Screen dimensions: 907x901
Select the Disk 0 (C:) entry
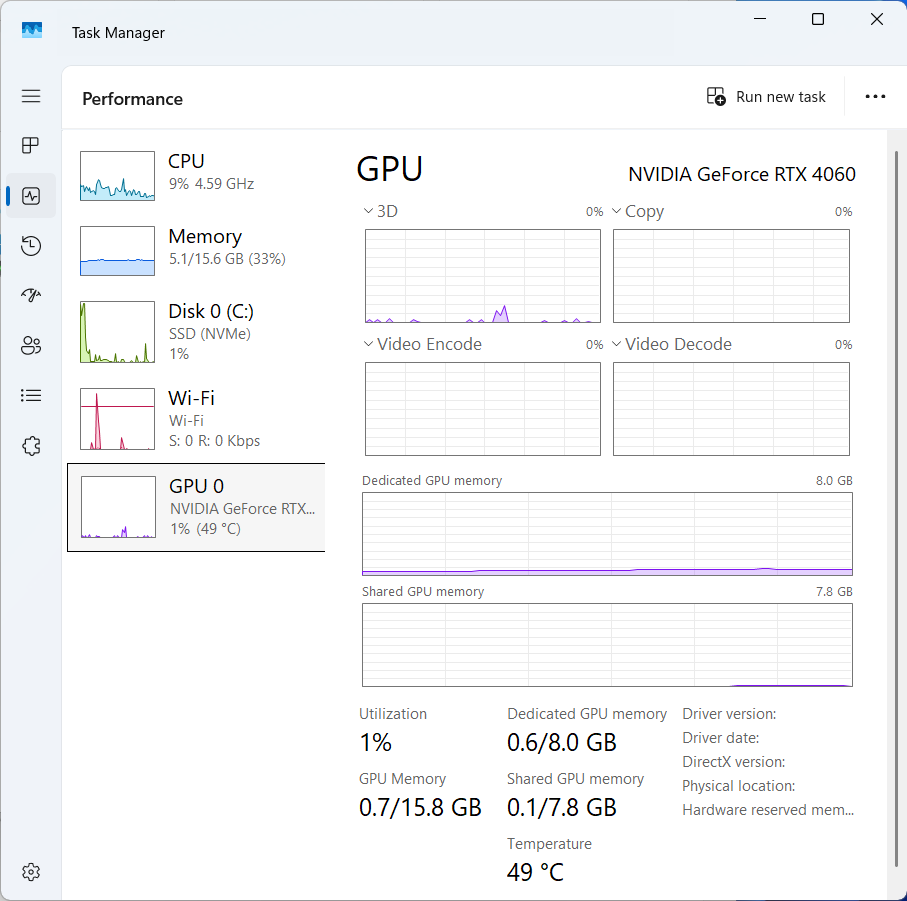coord(197,332)
